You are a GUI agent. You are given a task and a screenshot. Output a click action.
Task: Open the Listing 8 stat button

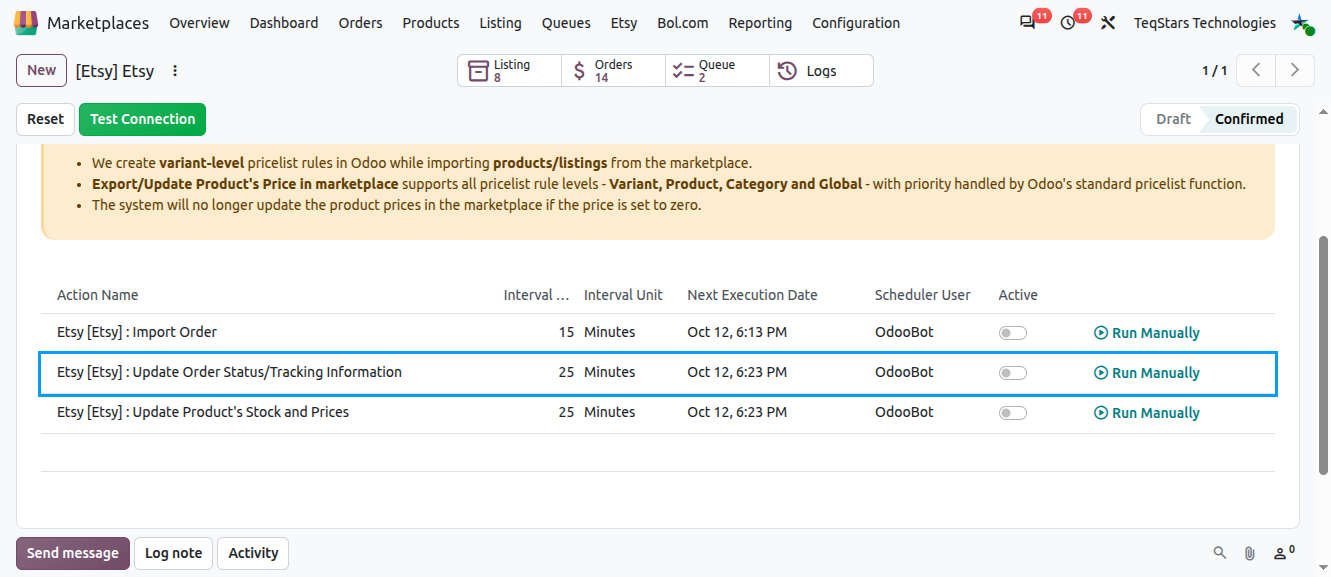[x=510, y=71]
